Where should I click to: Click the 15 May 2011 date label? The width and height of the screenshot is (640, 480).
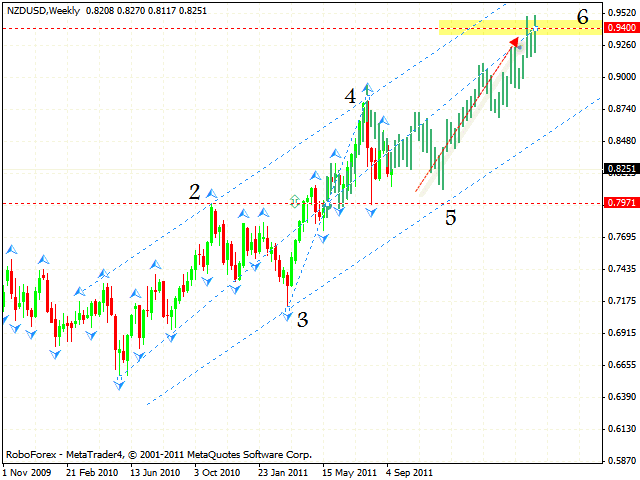348,470
